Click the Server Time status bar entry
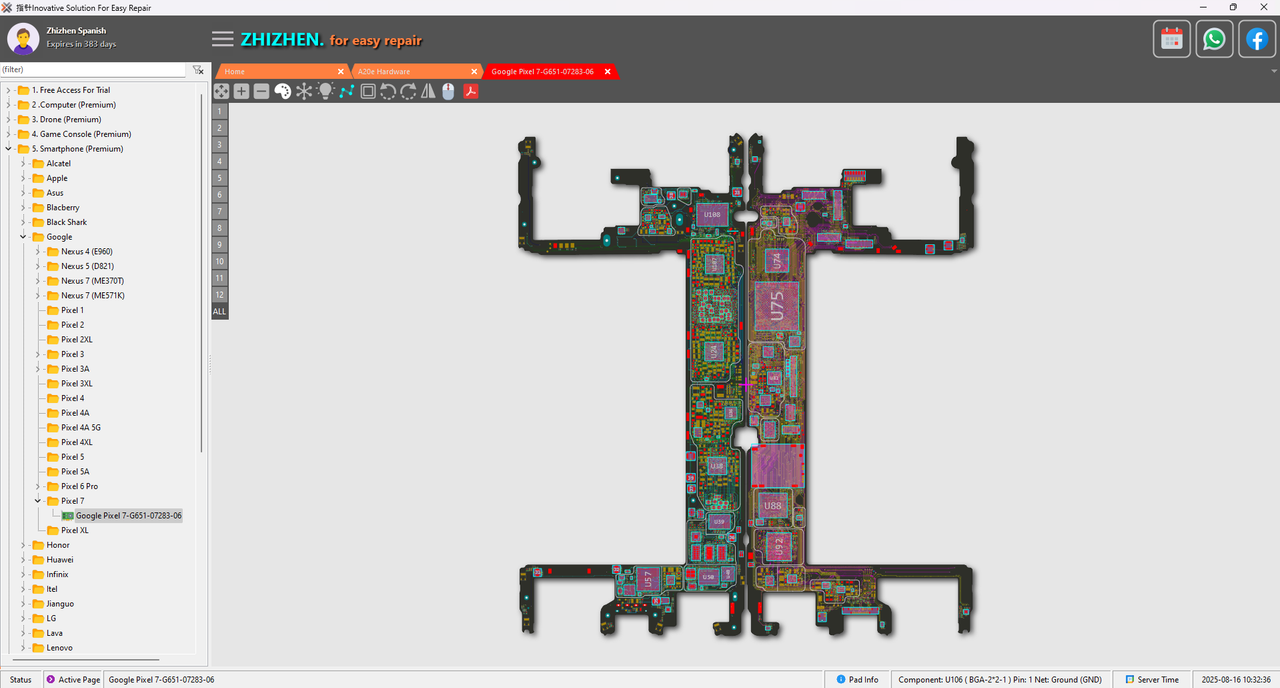 coord(1152,680)
